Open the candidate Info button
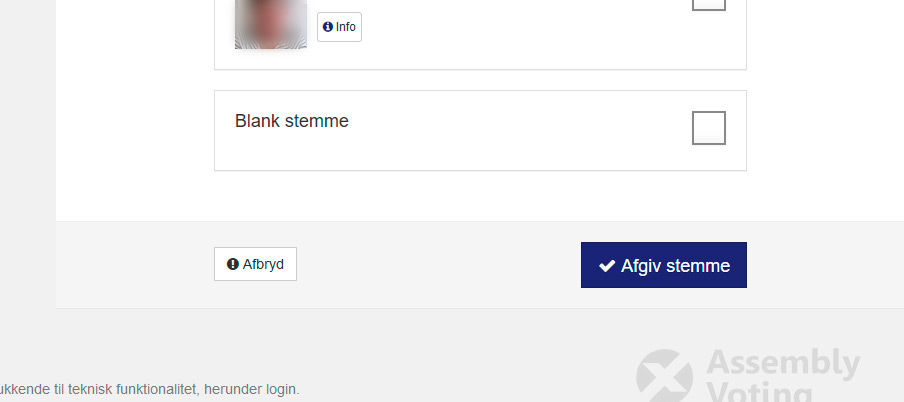Image resolution: width=904 pixels, height=402 pixels. point(340,27)
